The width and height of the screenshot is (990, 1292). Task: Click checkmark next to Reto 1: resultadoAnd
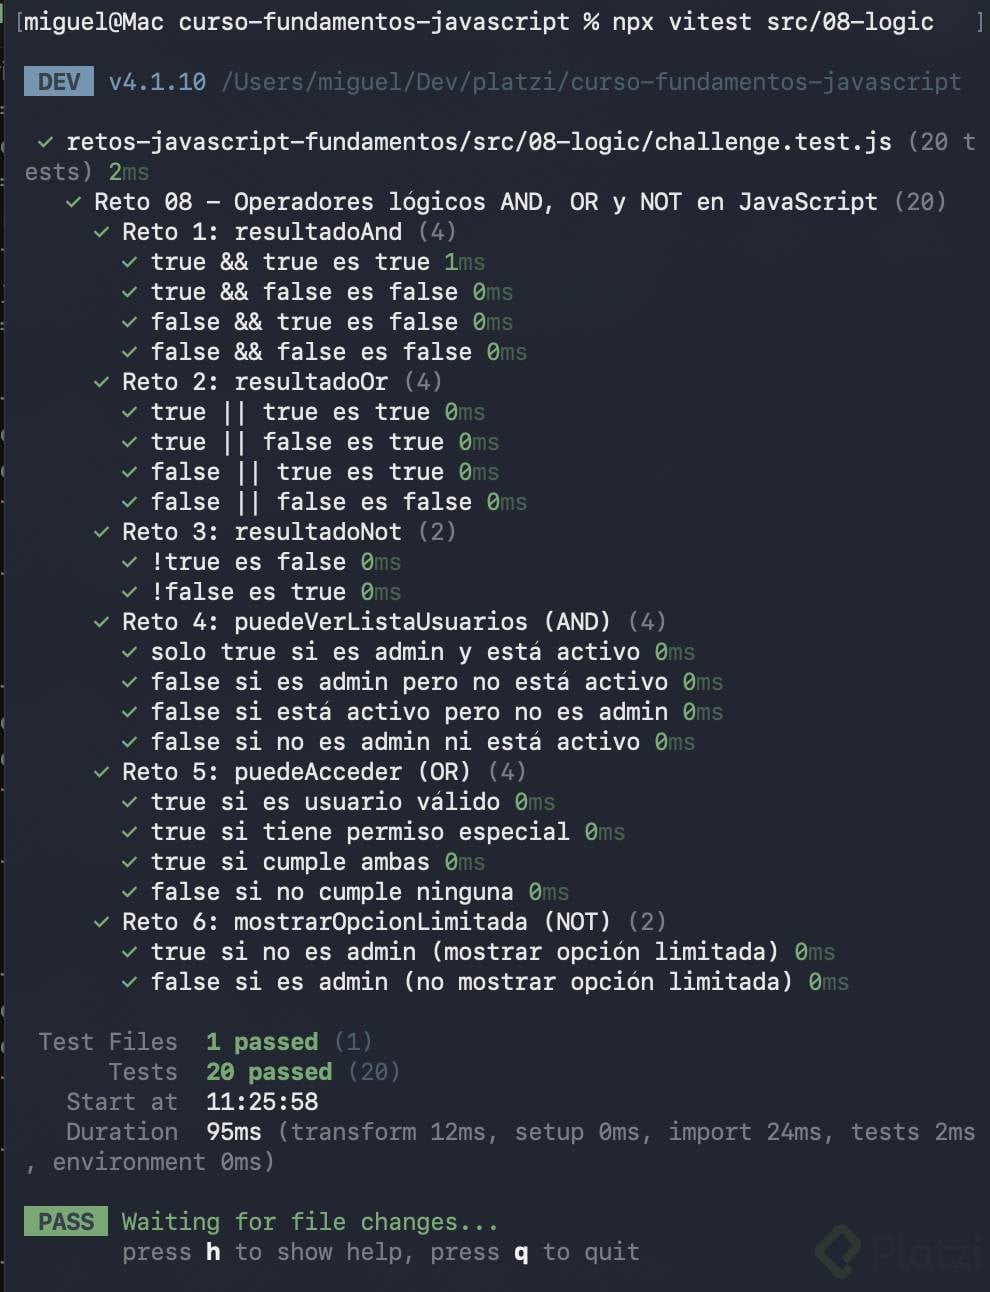tap(101, 232)
